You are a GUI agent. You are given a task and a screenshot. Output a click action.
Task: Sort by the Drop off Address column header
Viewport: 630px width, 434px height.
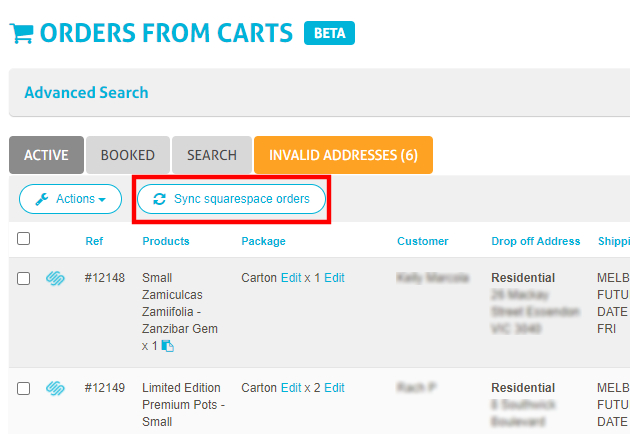tap(536, 241)
